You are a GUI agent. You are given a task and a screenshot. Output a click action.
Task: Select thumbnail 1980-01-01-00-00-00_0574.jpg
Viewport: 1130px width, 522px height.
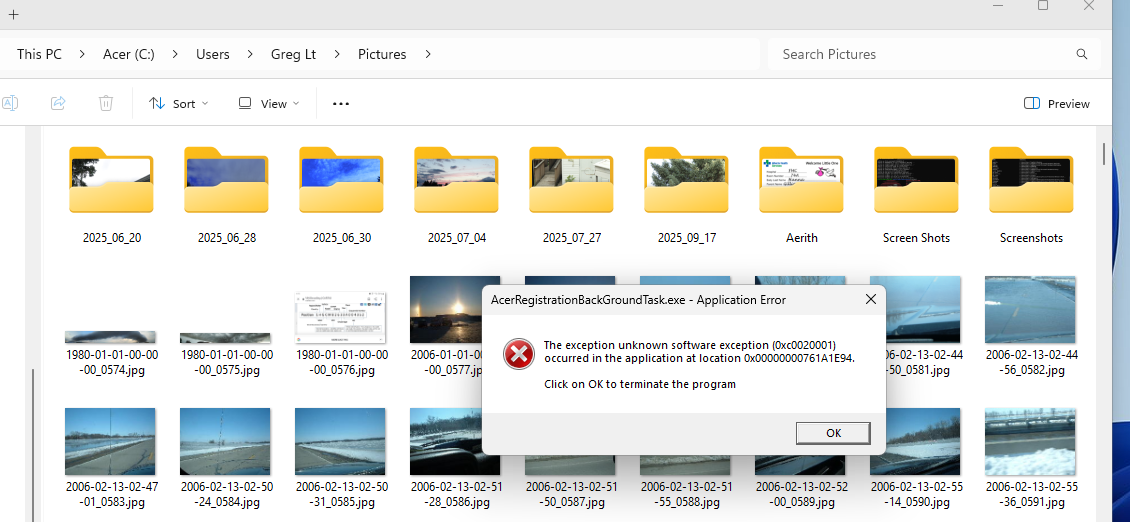point(110,337)
